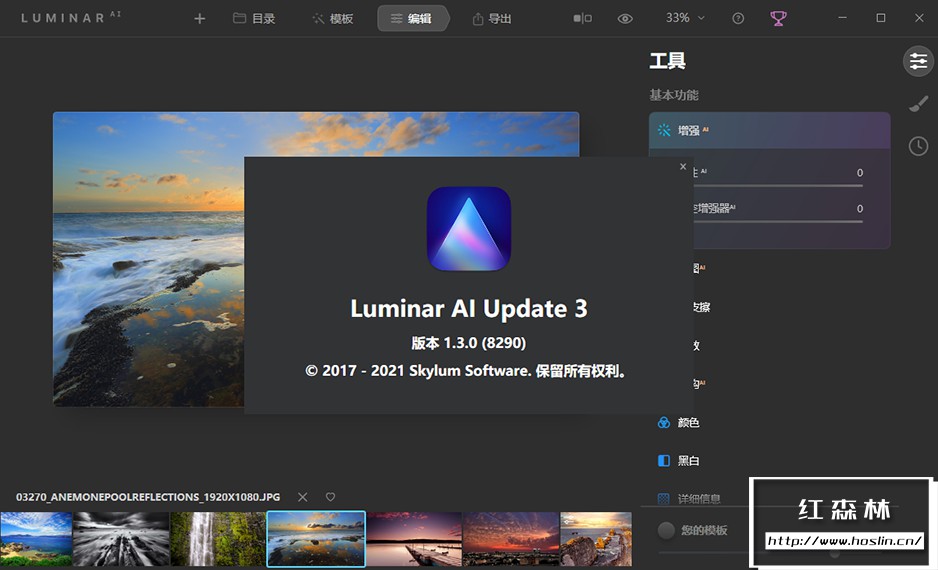Toggle the before/after compare icon
Viewport: 938px width, 570px height.
(x=583, y=19)
